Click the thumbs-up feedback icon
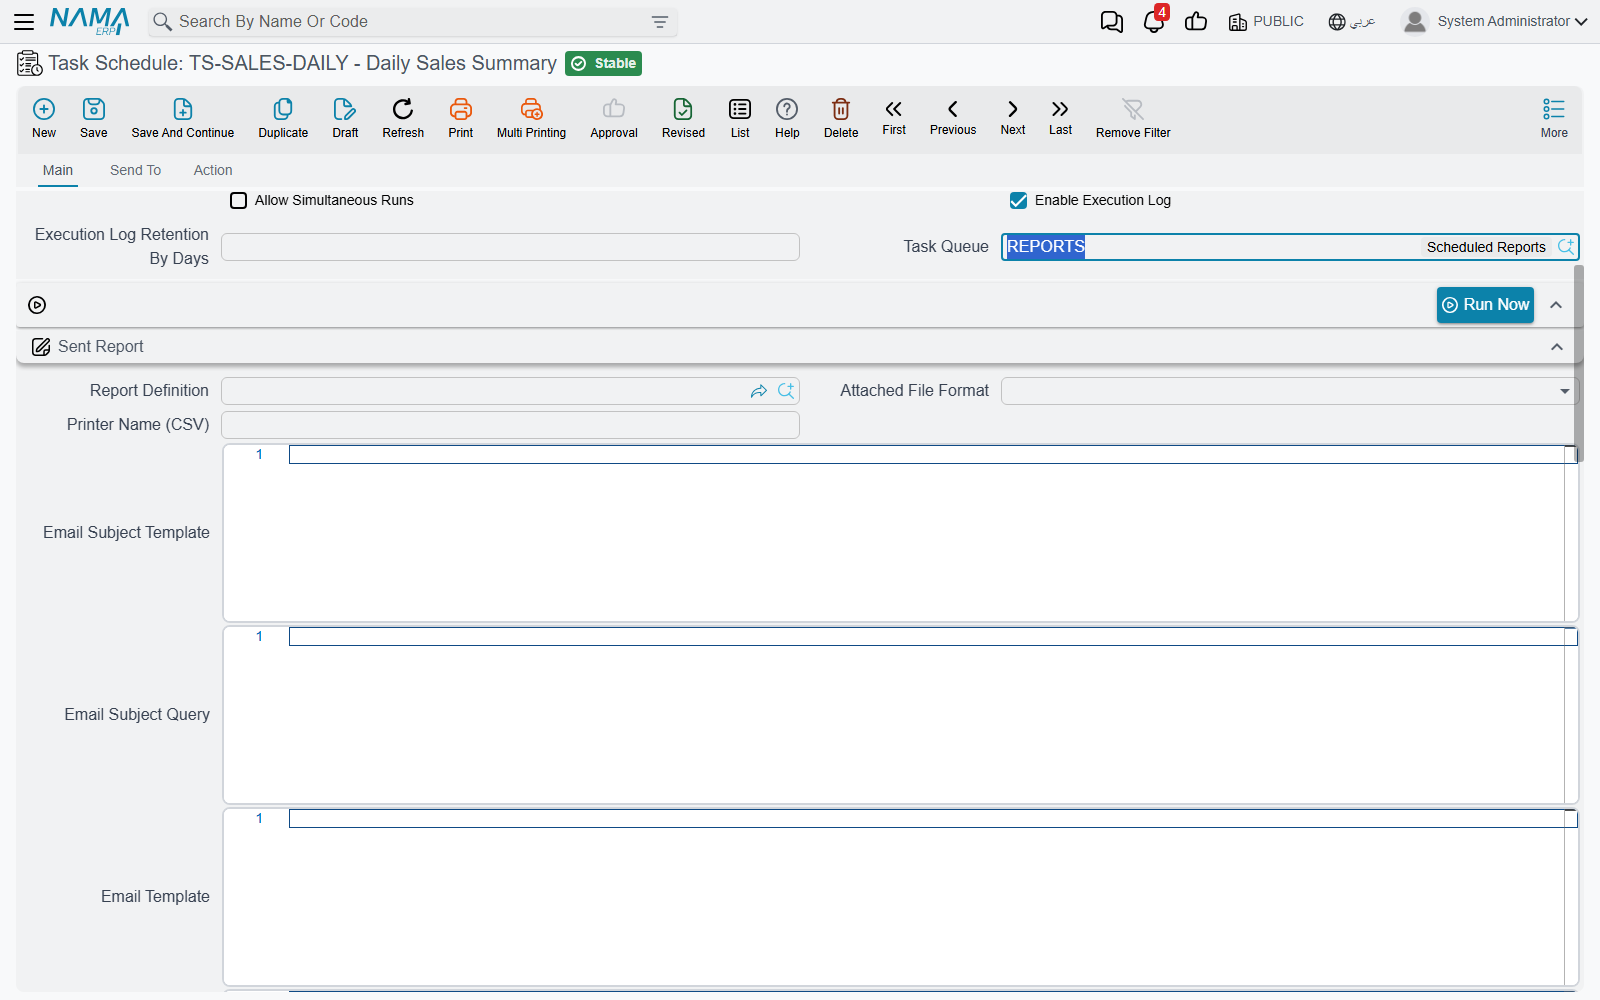 coord(1196,21)
